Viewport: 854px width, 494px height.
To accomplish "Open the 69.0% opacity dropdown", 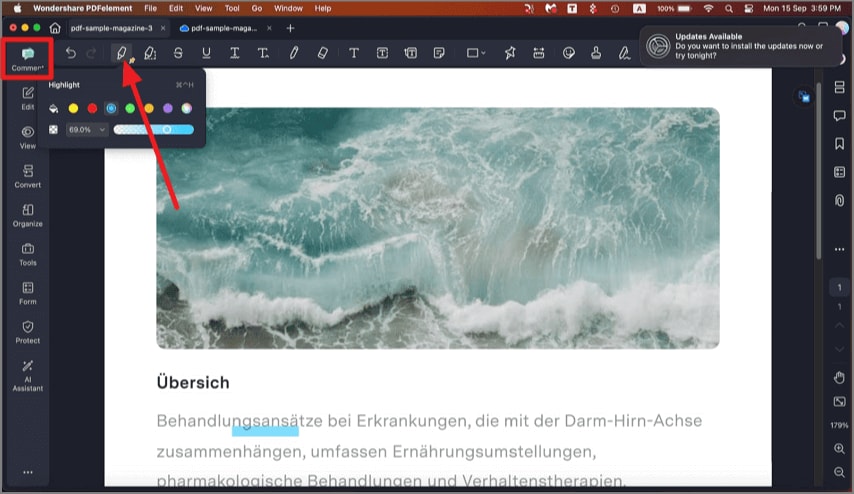I will [x=87, y=130].
